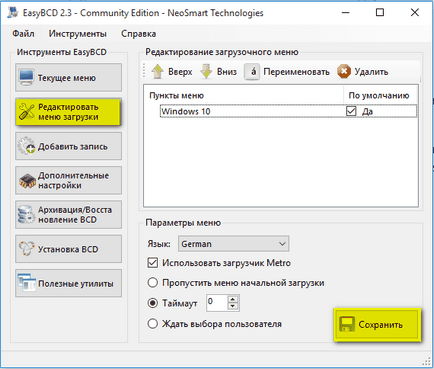Screen dimensions: 434x369
Task: Open Архивация/Восстановление BCD section
Action: tap(68, 215)
